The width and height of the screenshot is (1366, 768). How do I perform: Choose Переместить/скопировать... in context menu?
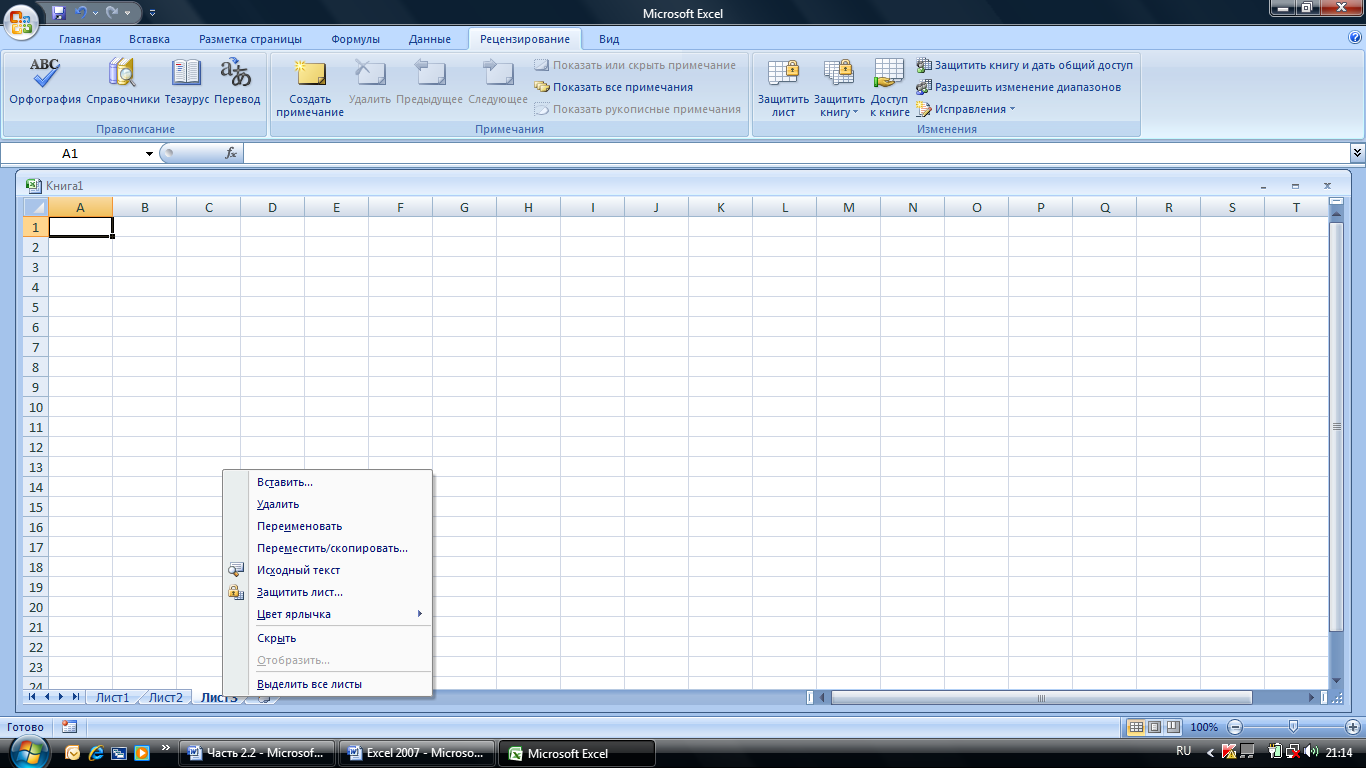327,548
